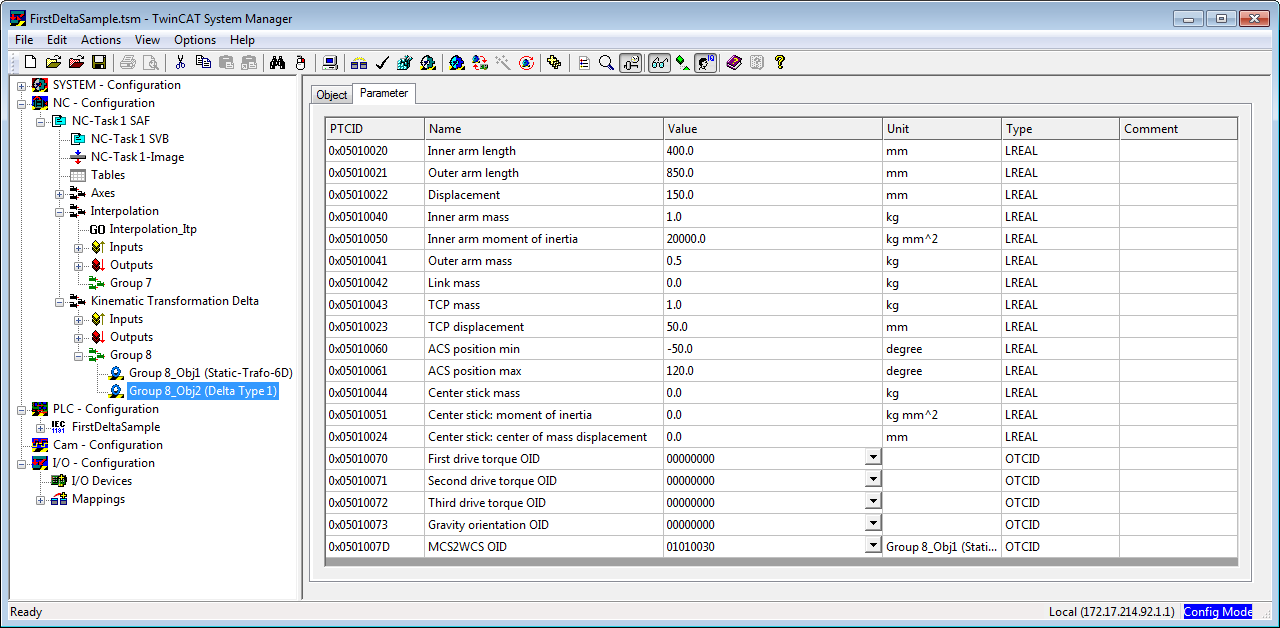1280x628 pixels.
Task: Expand the Axes tree node
Action: pyautogui.click(x=60, y=193)
